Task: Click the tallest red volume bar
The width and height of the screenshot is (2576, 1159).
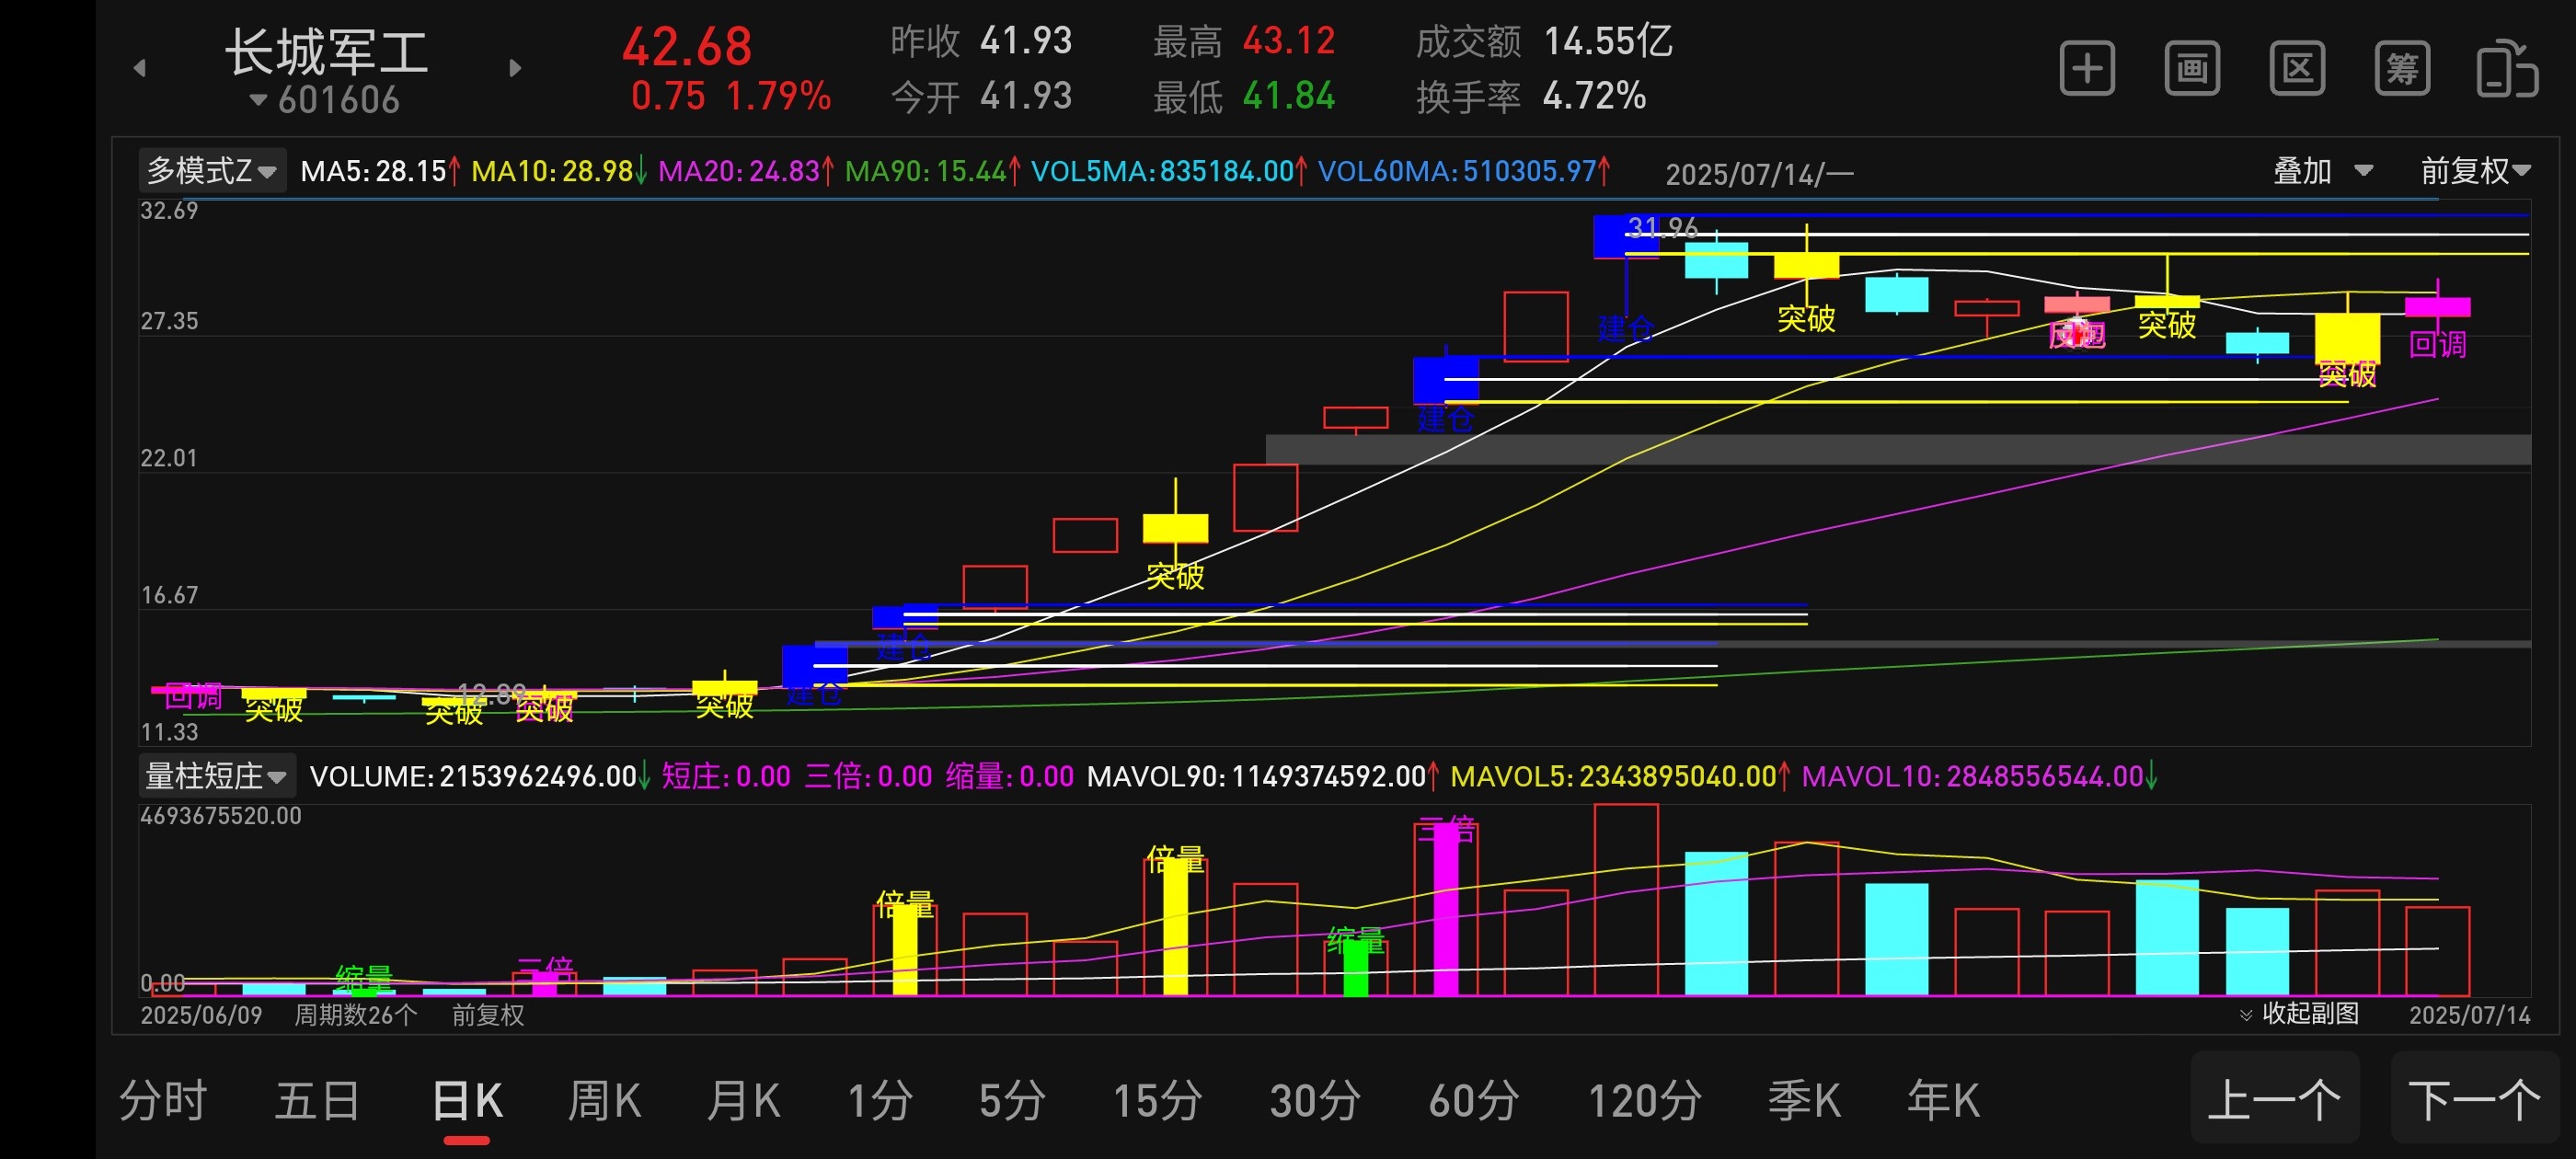Action: click(x=1625, y=900)
